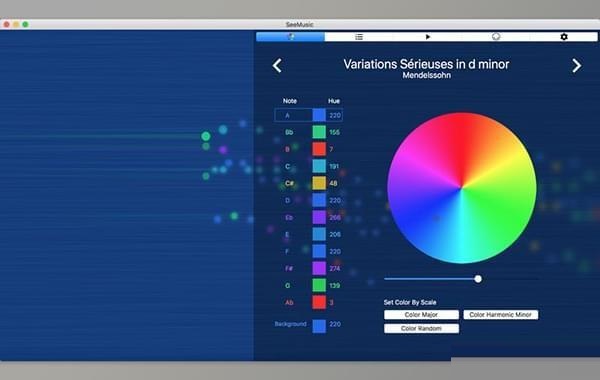Viewport: 600px width, 380px height.
Task: Click the purple swatch for note F#
Action: tap(319, 269)
